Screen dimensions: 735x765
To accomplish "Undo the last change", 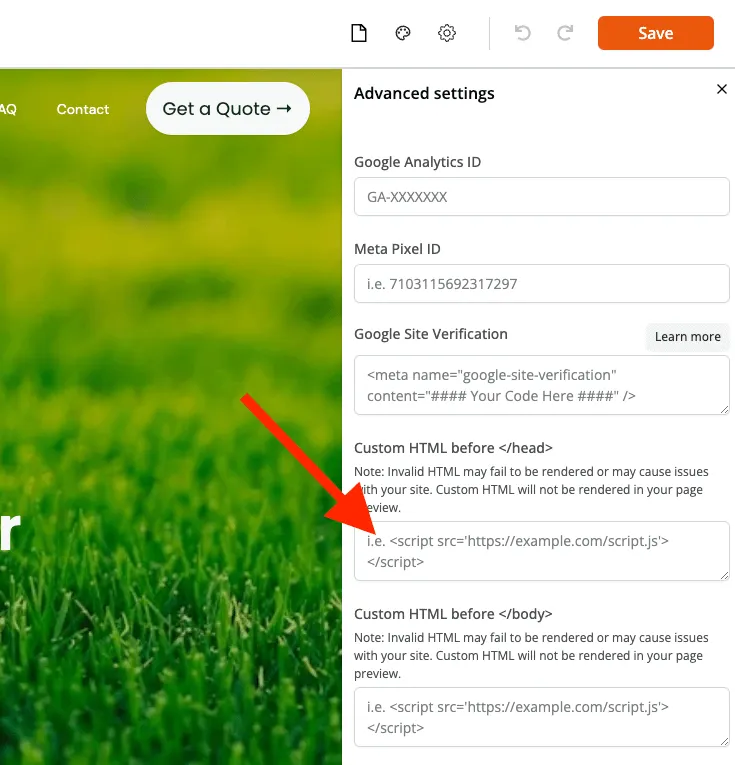I will (522, 33).
